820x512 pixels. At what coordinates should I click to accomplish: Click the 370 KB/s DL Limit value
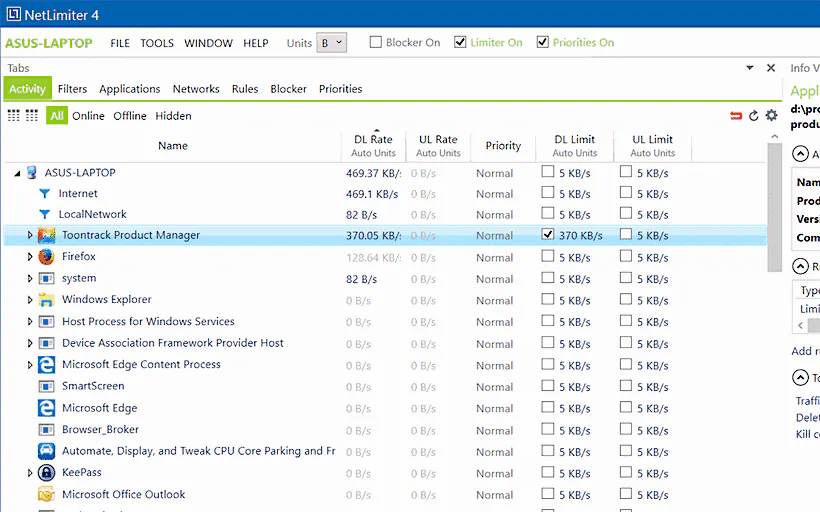[580, 235]
